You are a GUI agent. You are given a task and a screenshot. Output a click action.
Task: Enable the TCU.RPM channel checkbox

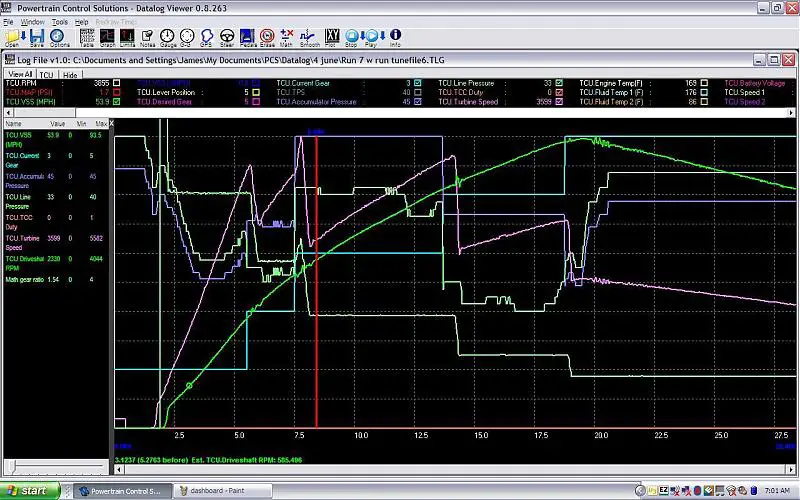click(x=117, y=83)
